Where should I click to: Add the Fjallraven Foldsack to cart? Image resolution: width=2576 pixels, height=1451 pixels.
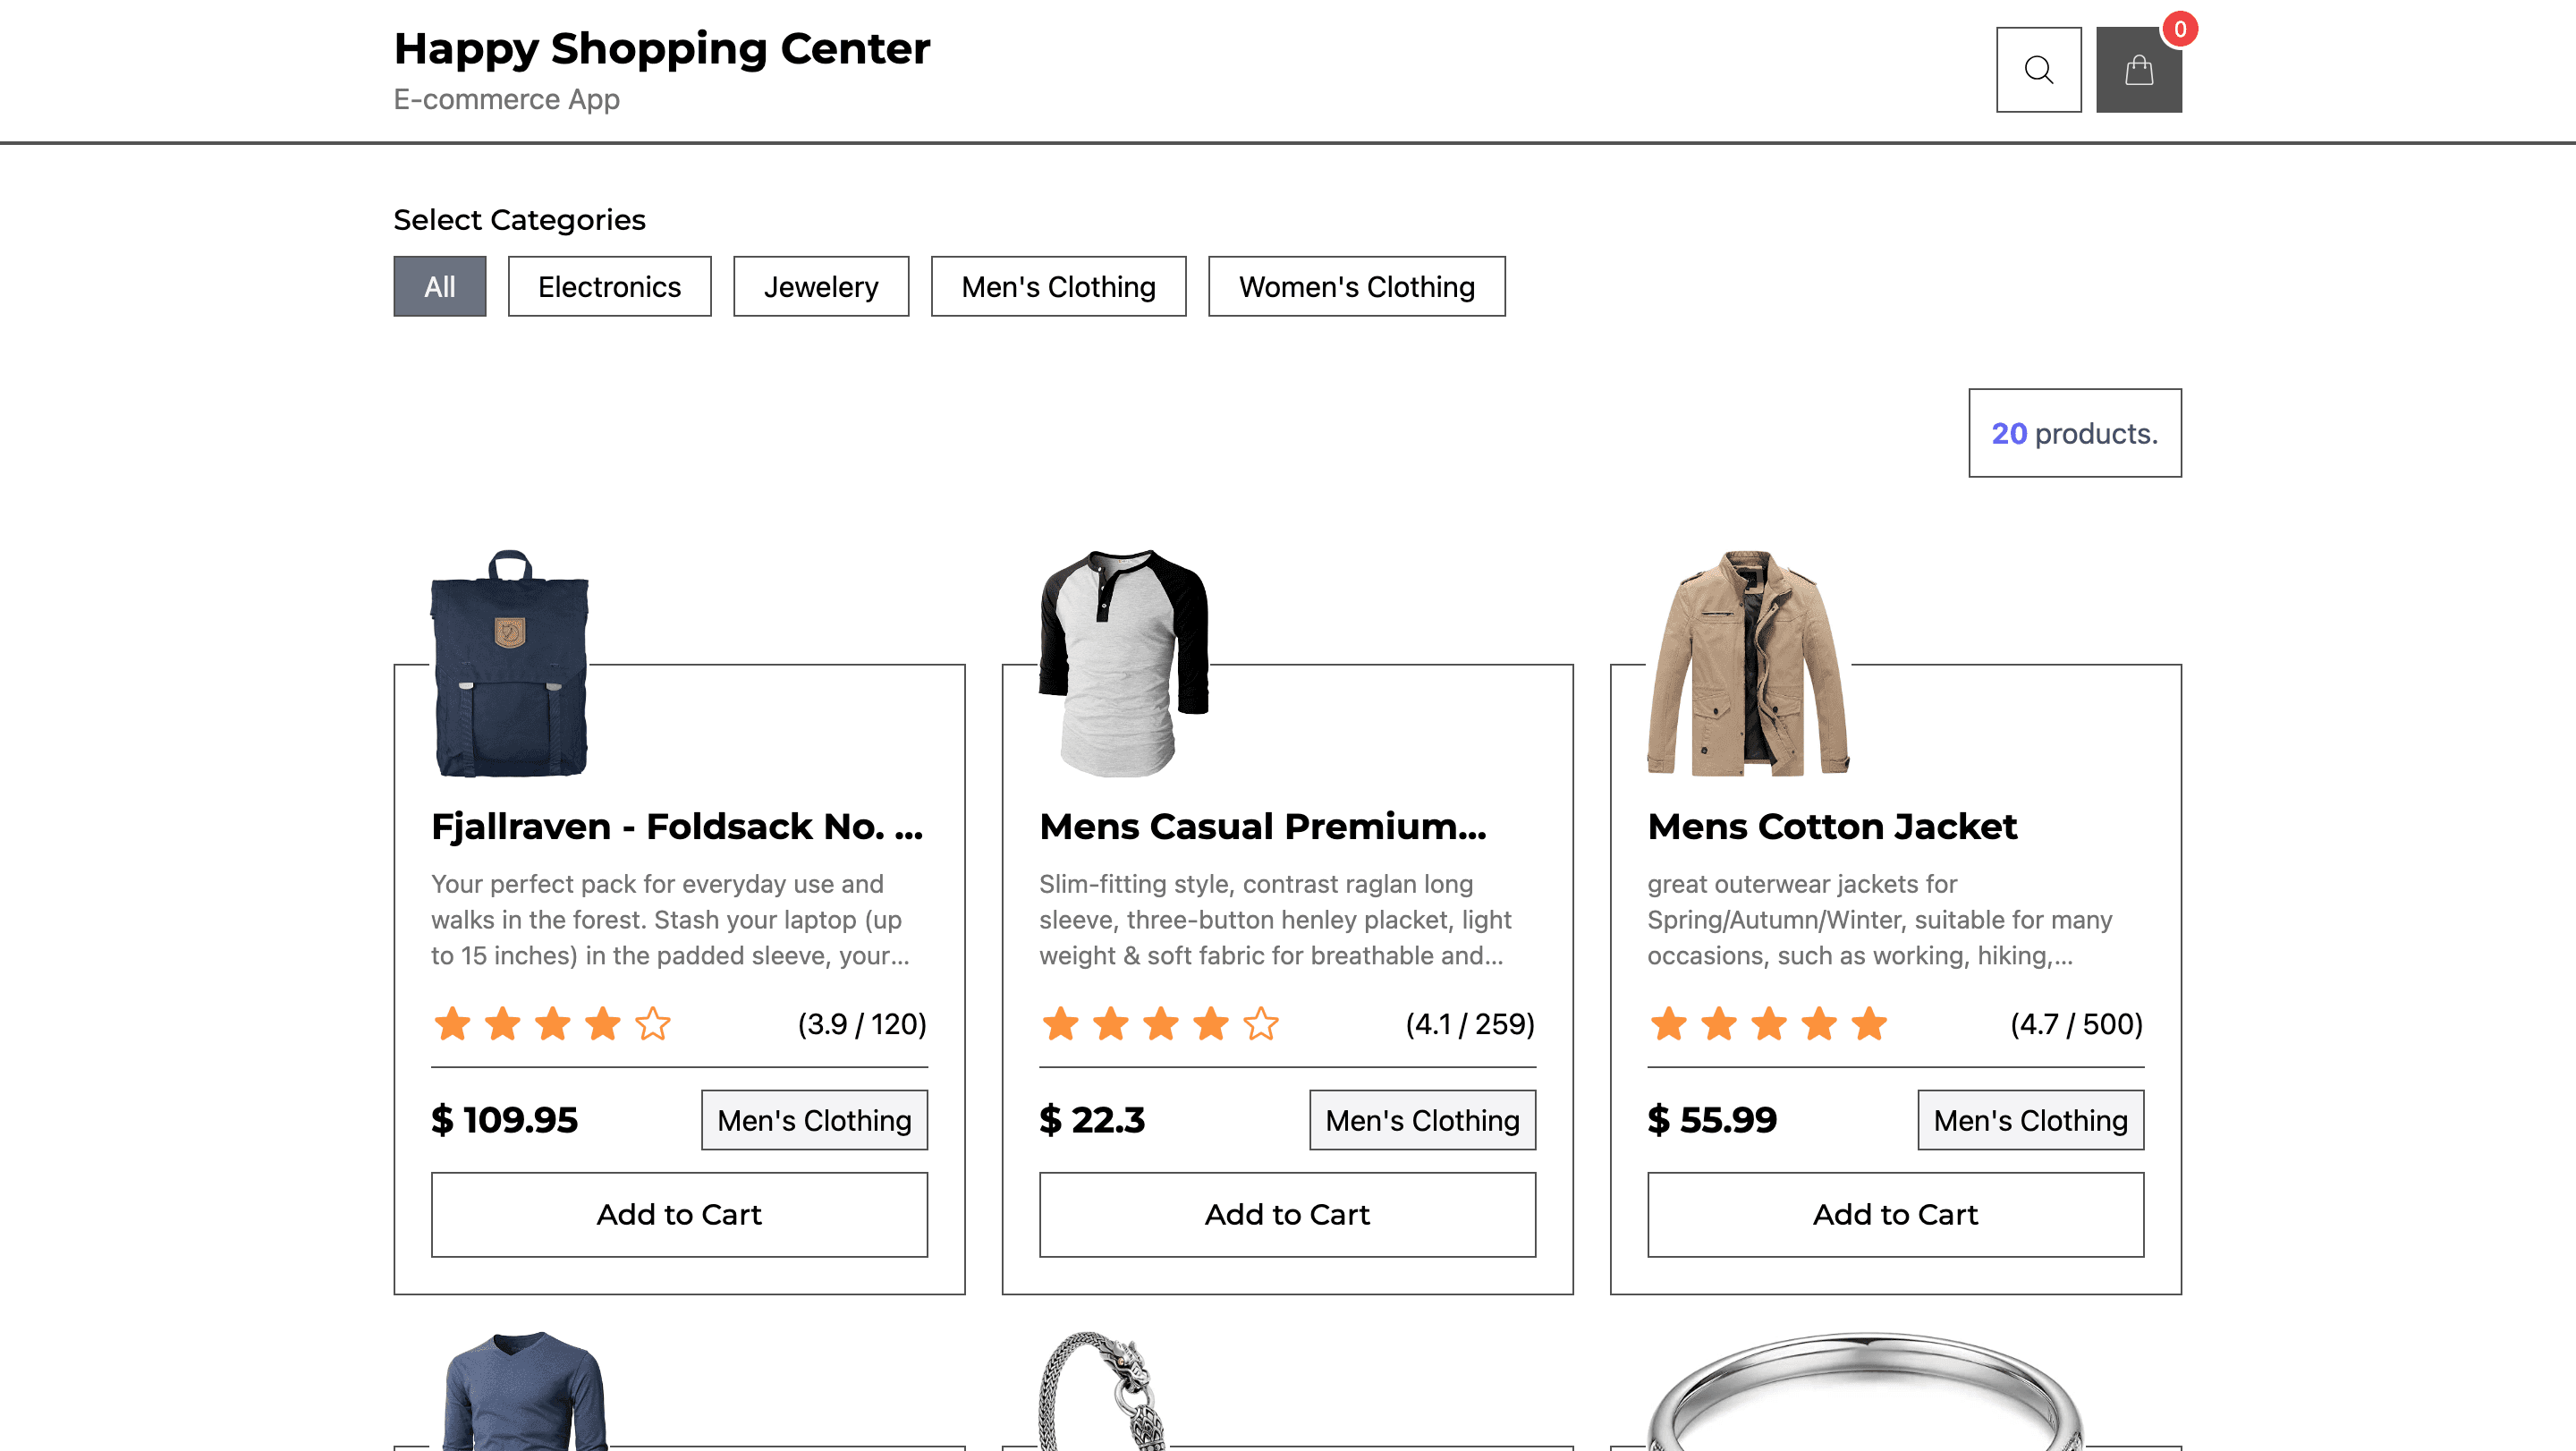679,1214
